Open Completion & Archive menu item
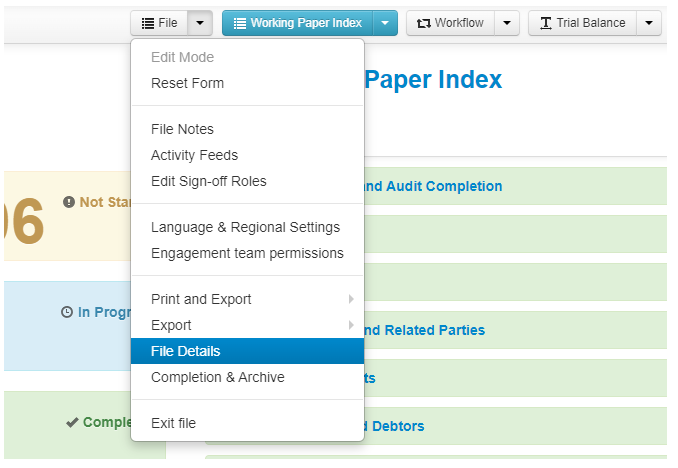The image size is (678, 468). (x=217, y=377)
